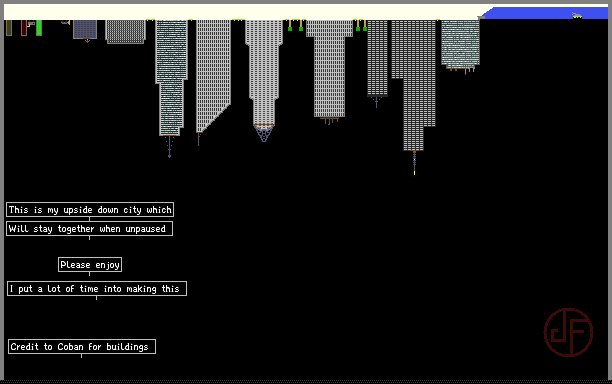The width and height of the screenshot is (612, 384).
Task: Click the small purple-blue square building
Action: pos(85,29)
